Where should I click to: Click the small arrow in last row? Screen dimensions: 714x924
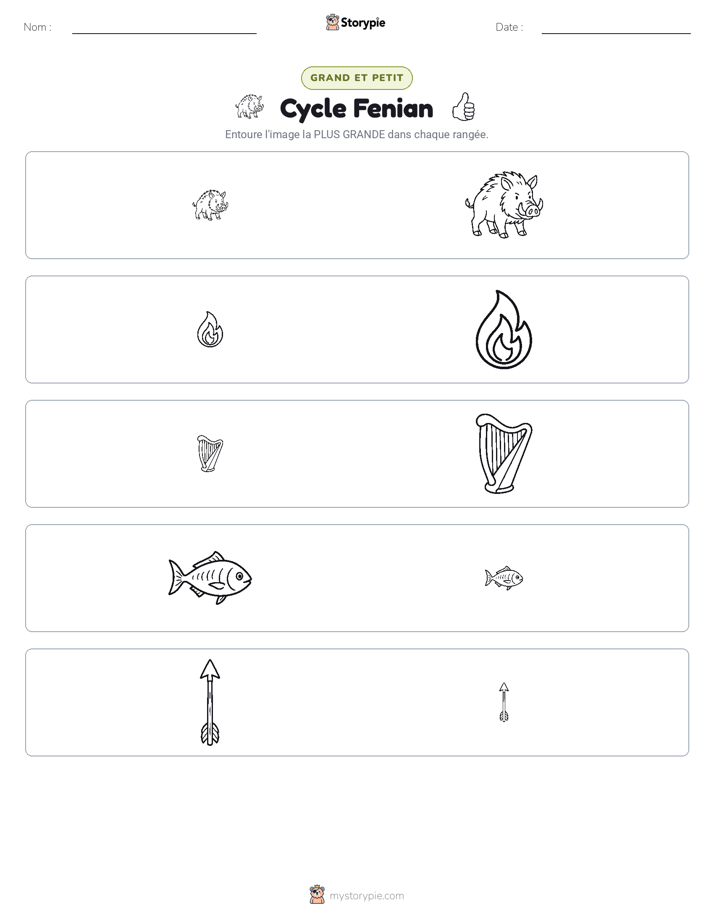pyautogui.click(x=504, y=702)
